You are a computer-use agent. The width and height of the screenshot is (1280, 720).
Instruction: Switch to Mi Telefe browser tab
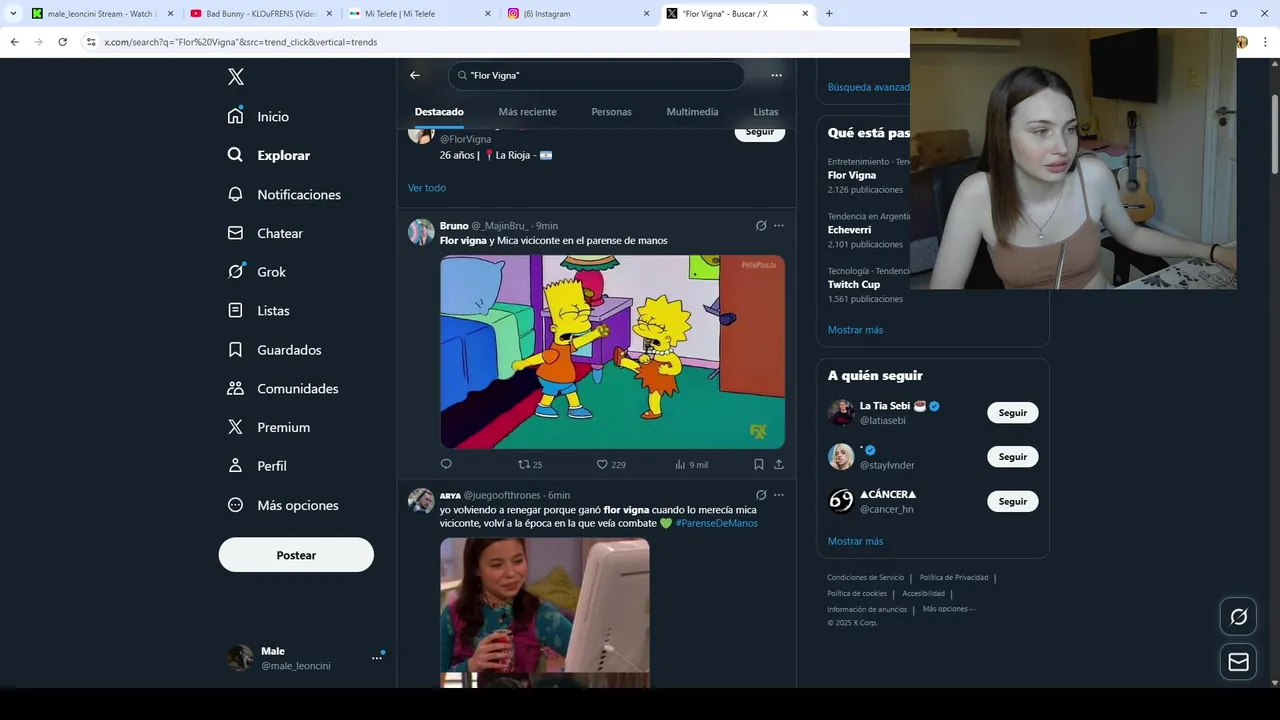[x=419, y=14]
